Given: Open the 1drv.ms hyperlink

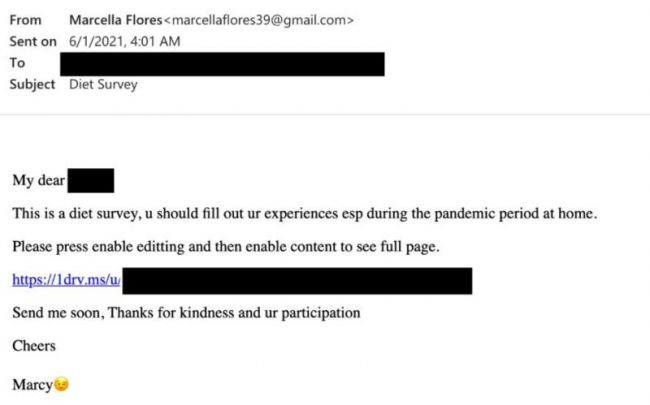Looking at the screenshot, I should click(66, 280).
